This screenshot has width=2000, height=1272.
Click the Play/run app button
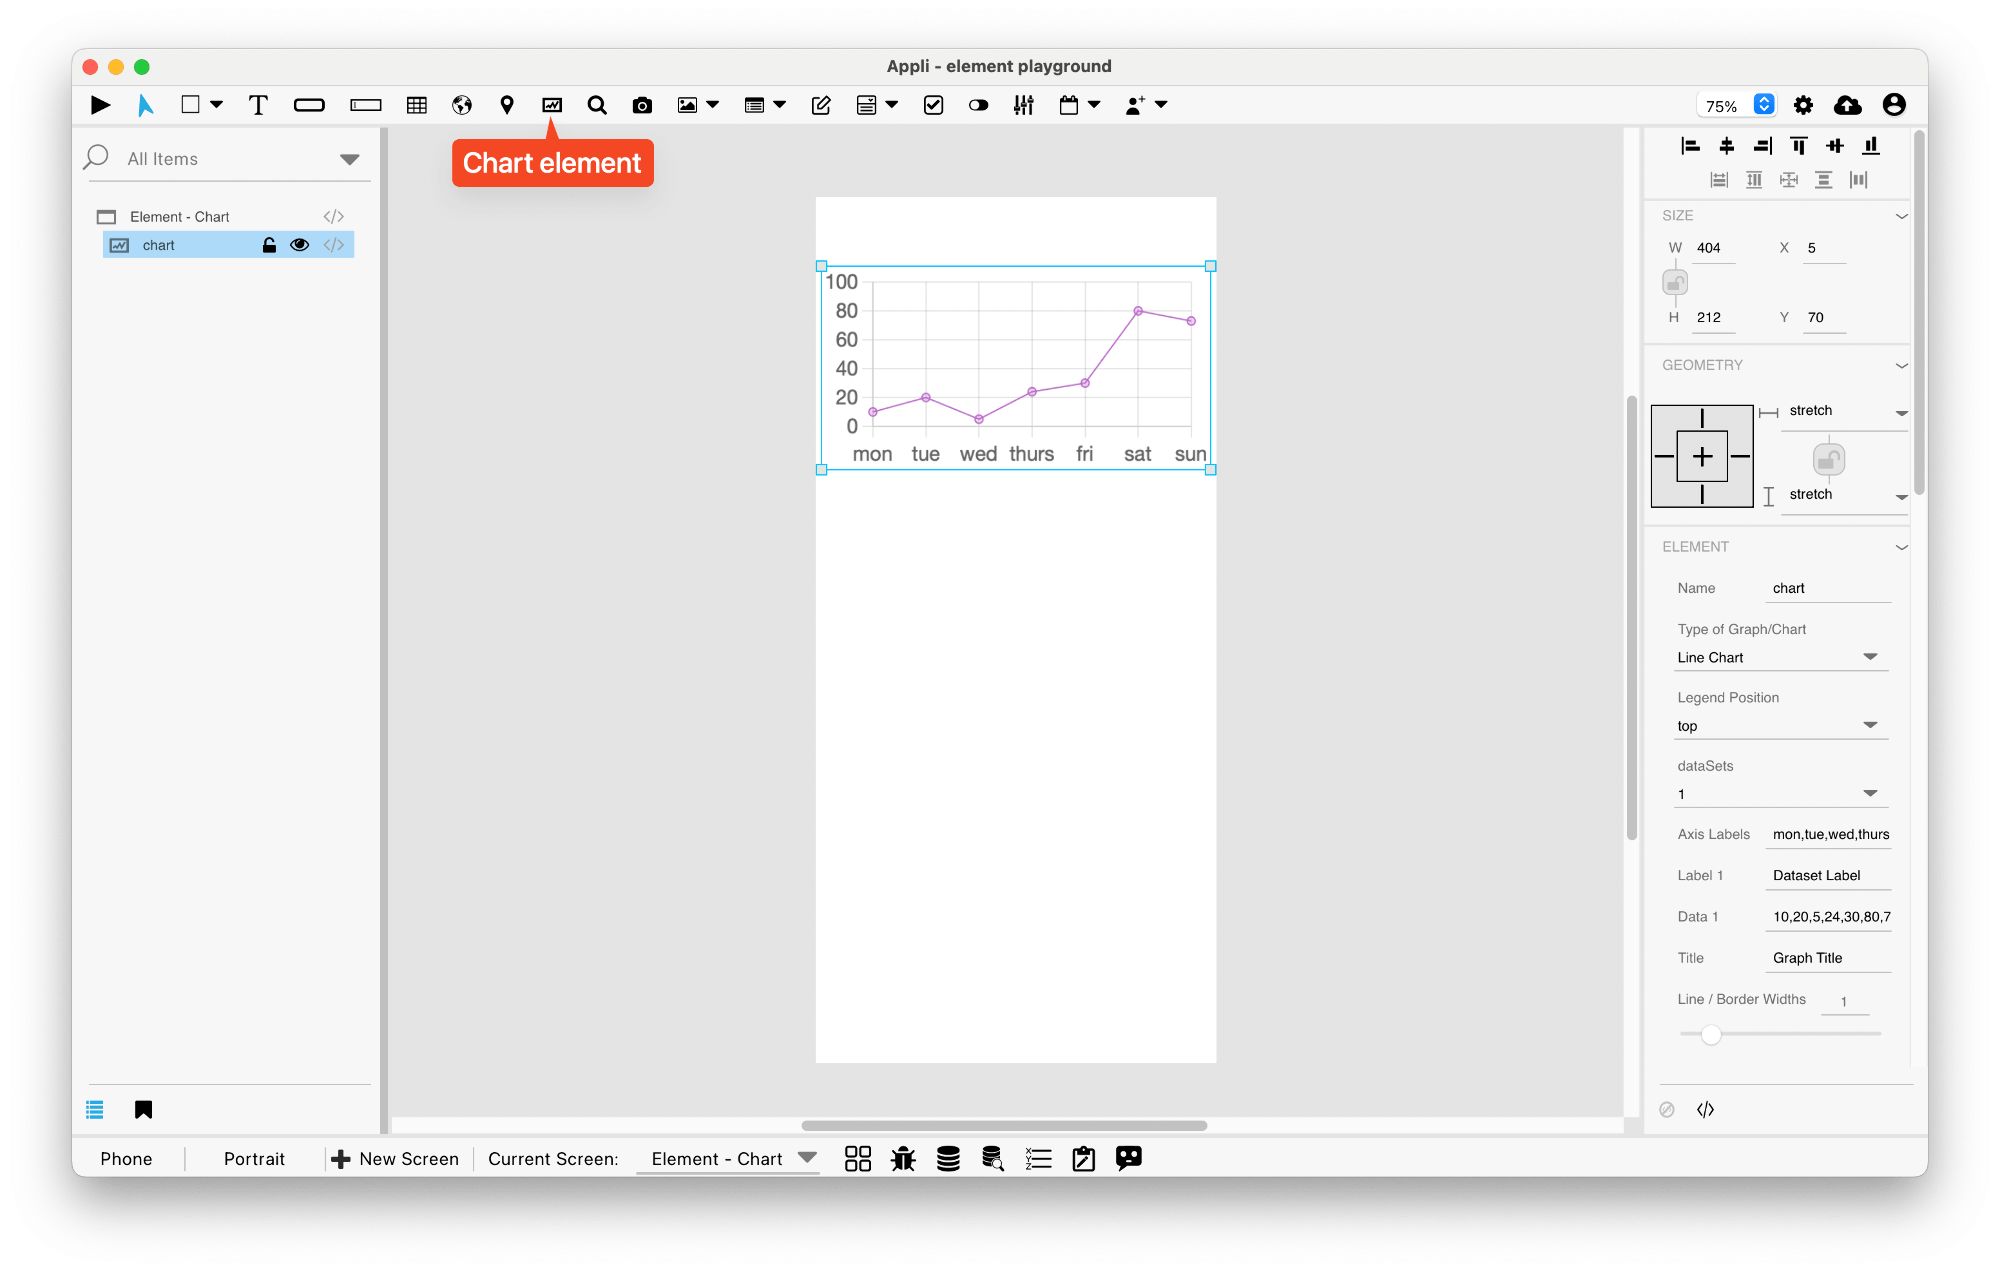pyautogui.click(x=100, y=105)
